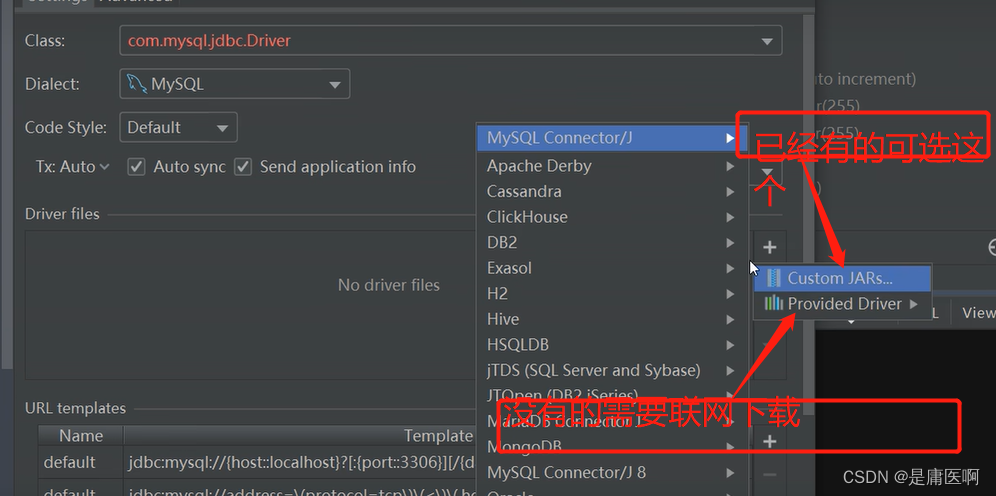Click the Driver files section label
This screenshot has height=496, width=996.
coord(62,214)
